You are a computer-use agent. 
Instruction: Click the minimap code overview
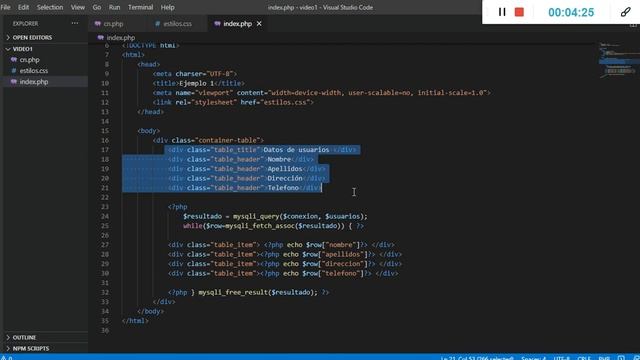pyautogui.click(x=618, y=59)
